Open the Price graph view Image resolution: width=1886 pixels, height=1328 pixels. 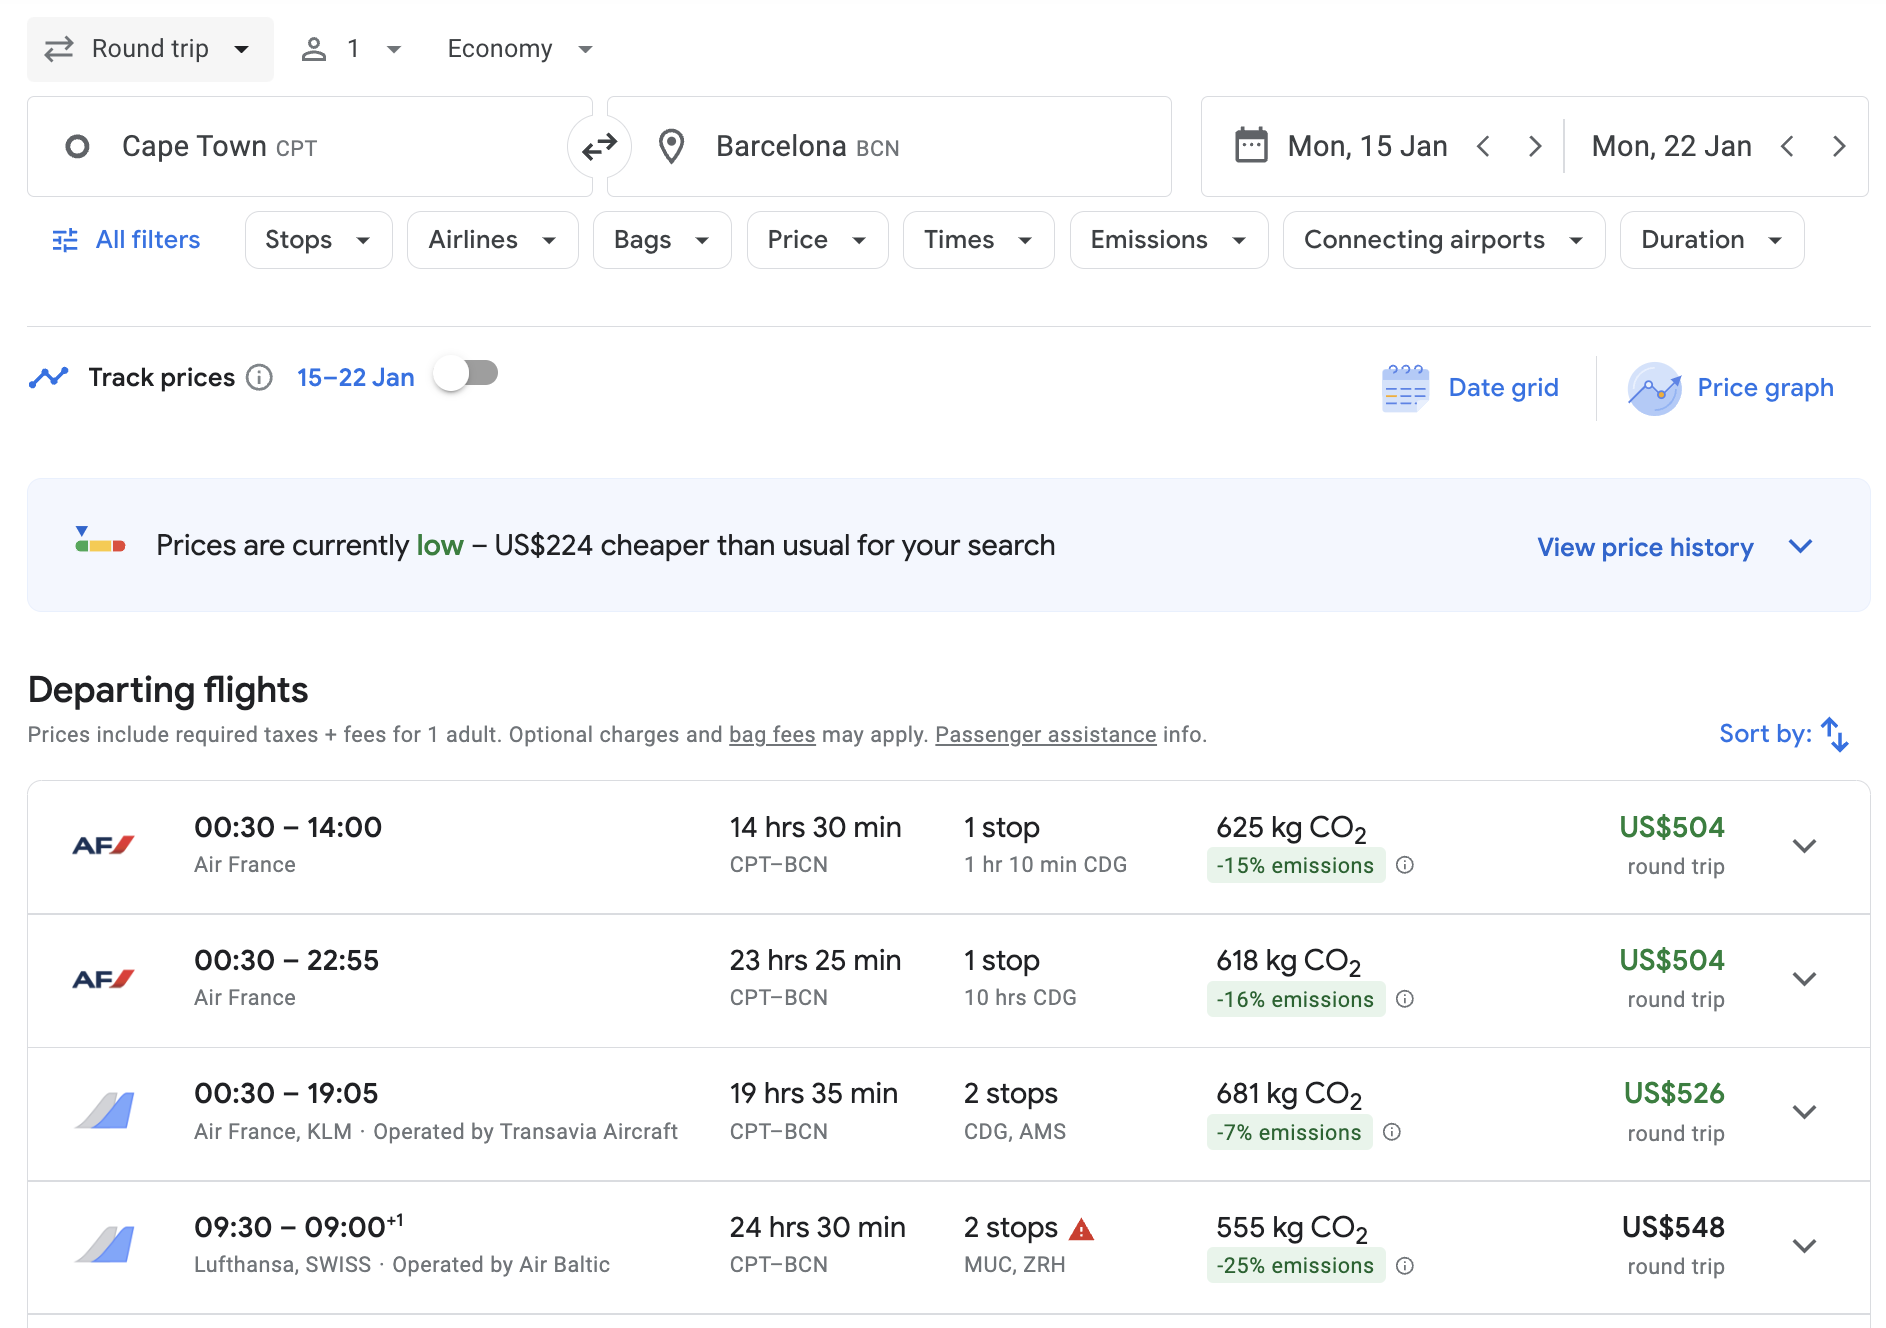(1731, 388)
